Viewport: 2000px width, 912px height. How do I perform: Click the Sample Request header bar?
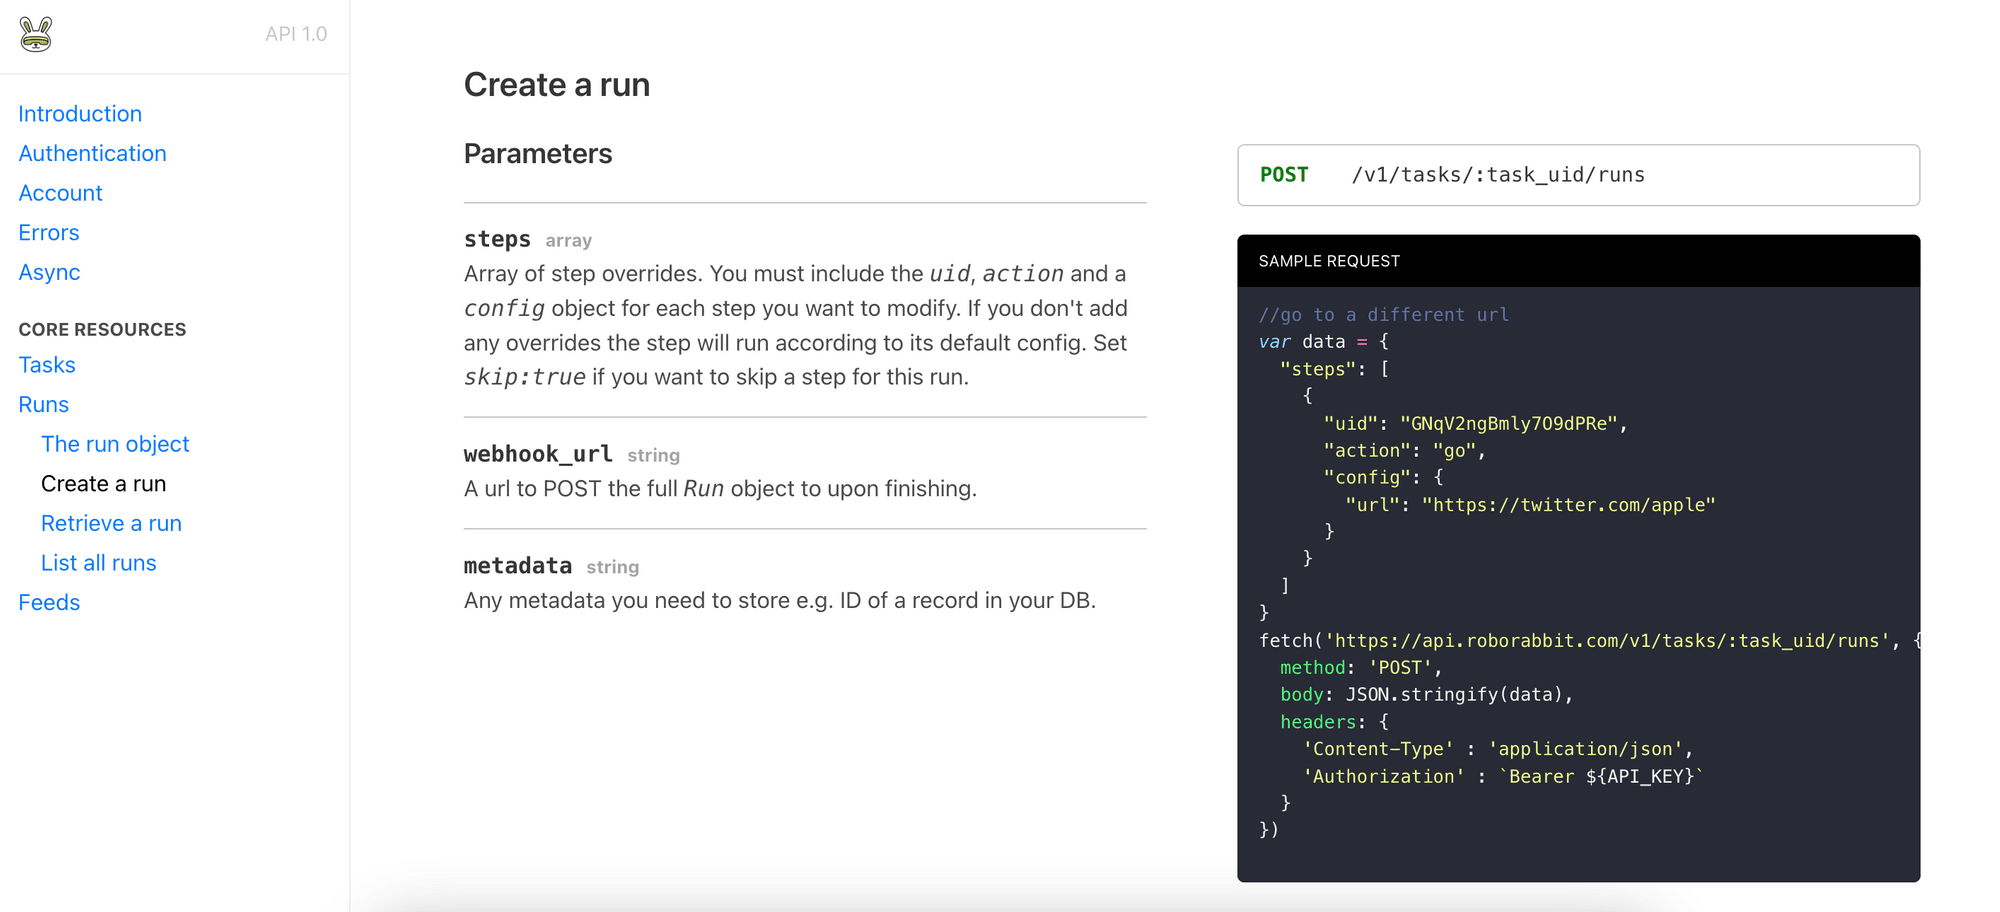tap(1577, 261)
